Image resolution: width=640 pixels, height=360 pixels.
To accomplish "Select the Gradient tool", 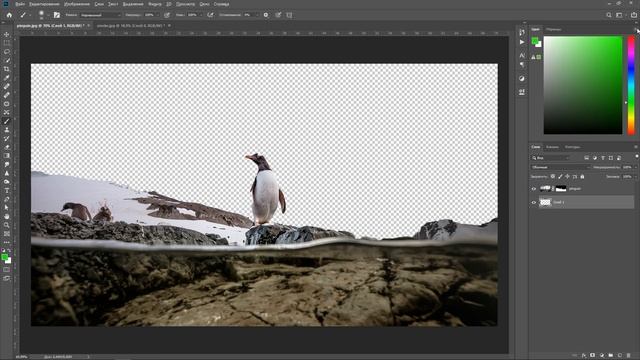I will pos(7,156).
